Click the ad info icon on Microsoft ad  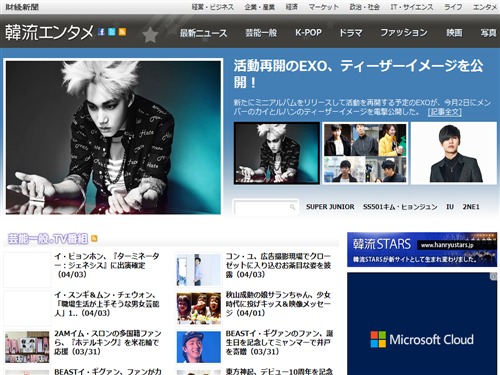tap(494, 276)
